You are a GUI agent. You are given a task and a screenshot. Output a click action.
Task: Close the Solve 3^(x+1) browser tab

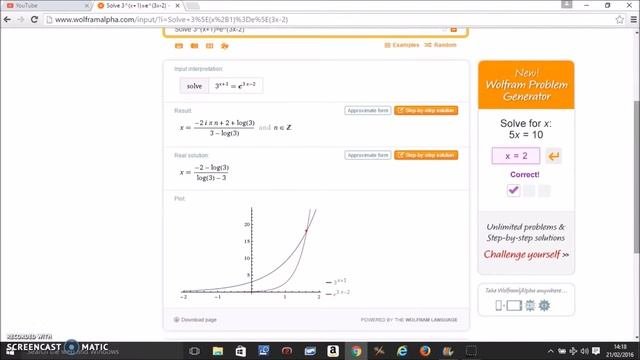[178, 6]
